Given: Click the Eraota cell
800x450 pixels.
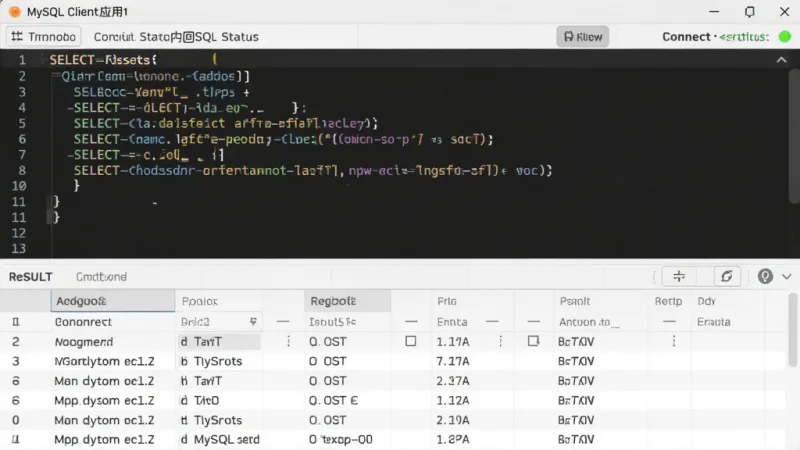Looking at the screenshot, I should coord(714,322).
